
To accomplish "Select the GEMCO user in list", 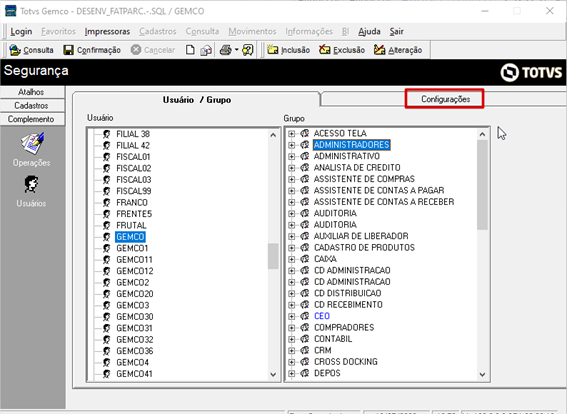I will pyautogui.click(x=131, y=237).
